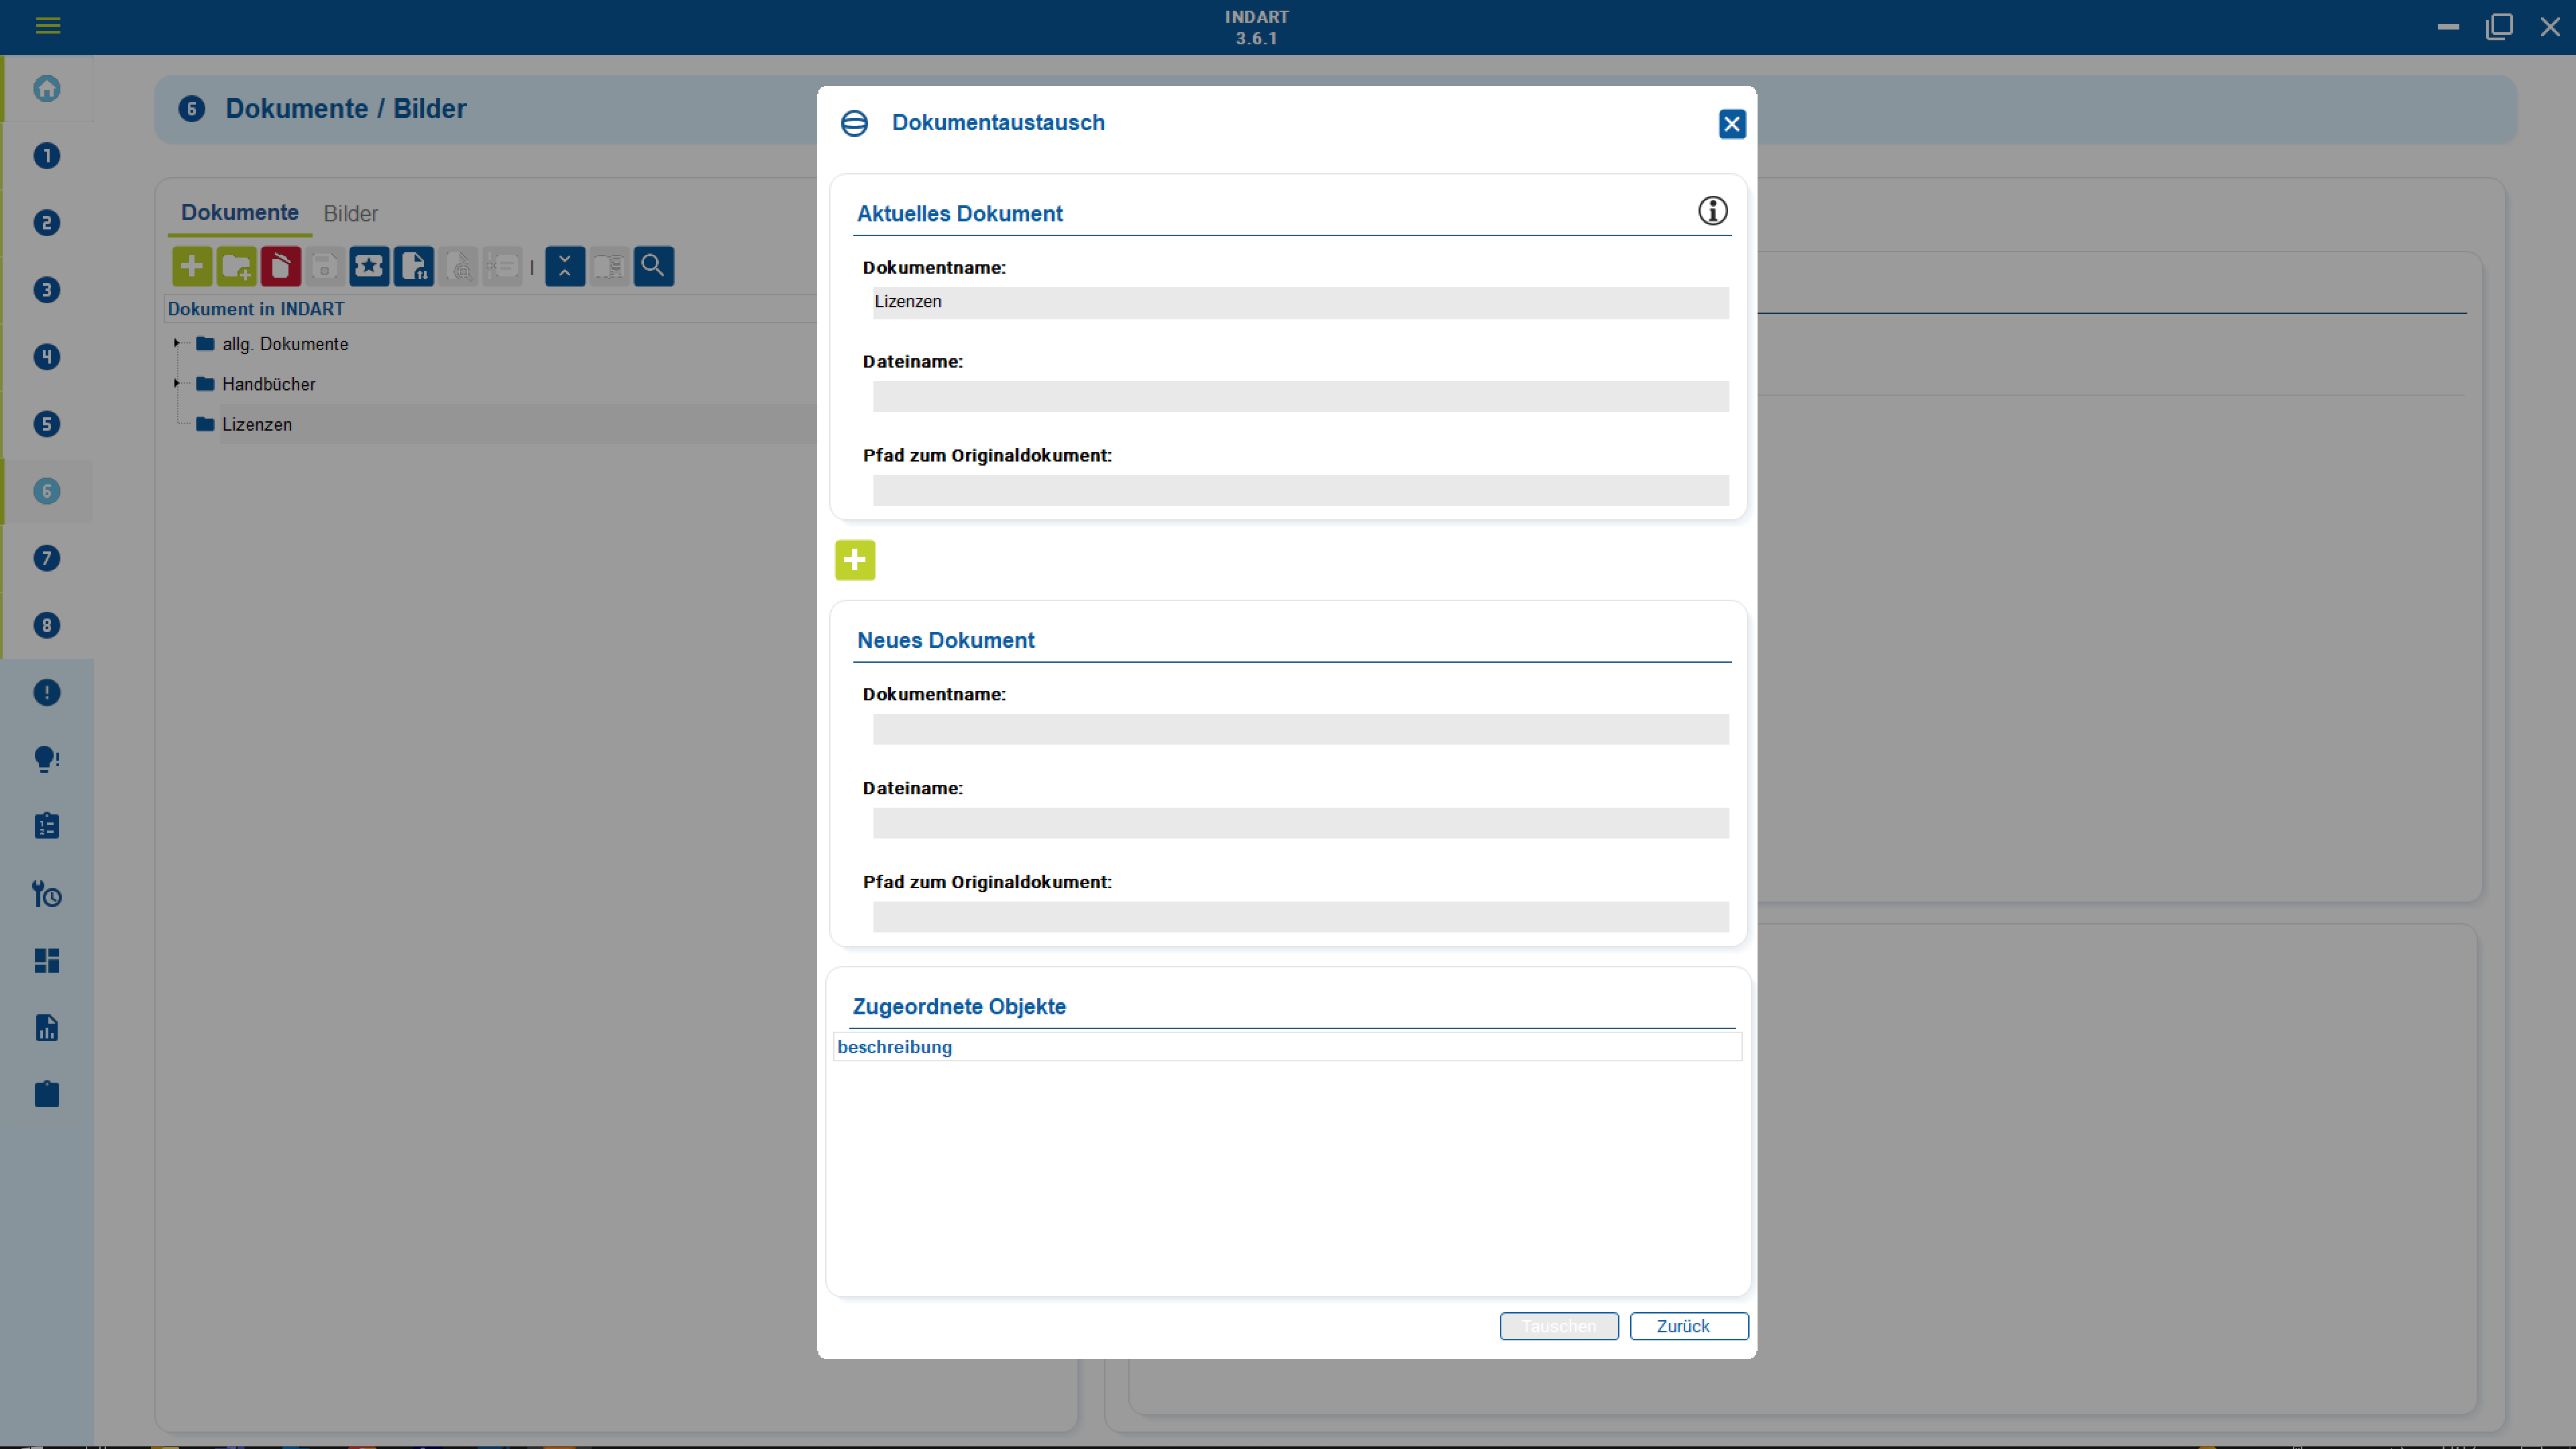The width and height of the screenshot is (2576, 1449).
Task: Switch to the Bilder tab
Action: (x=350, y=214)
